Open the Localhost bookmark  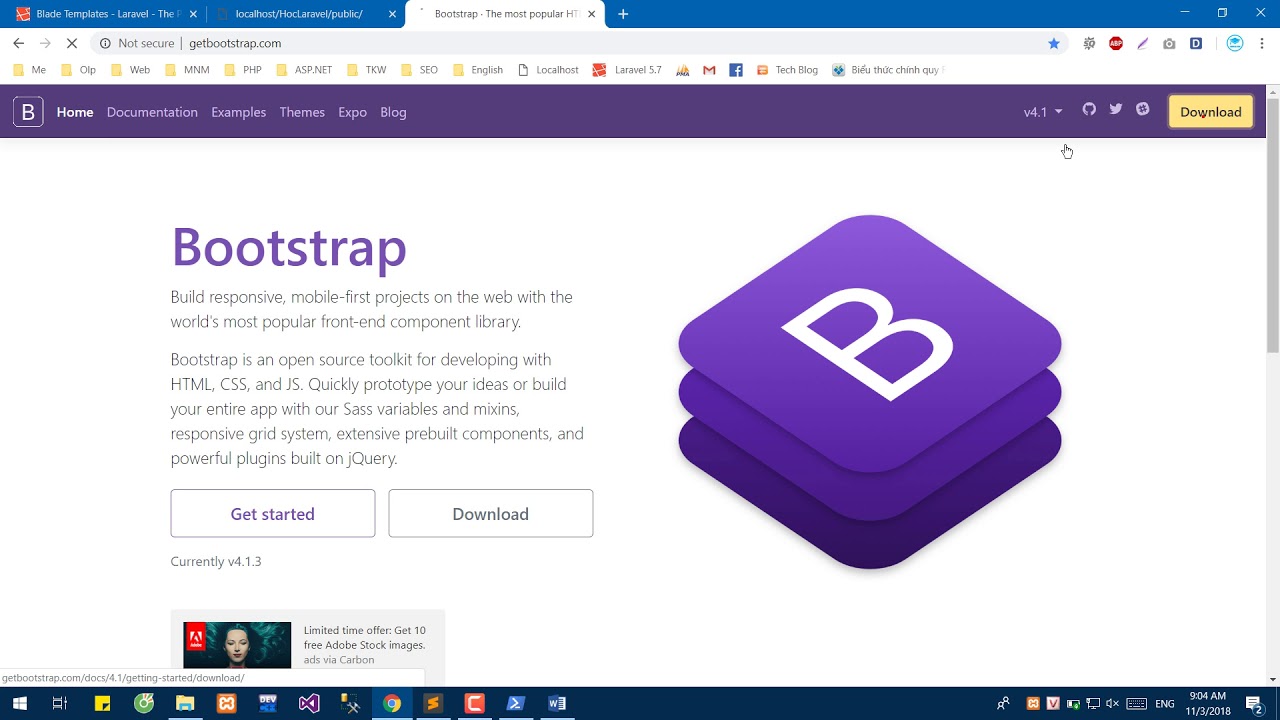point(548,70)
